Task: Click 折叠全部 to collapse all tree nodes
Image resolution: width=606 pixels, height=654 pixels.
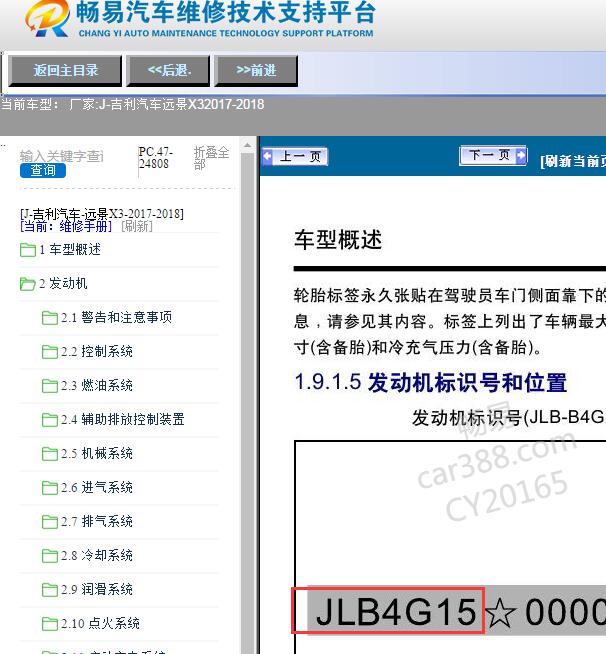Action: click(x=211, y=158)
